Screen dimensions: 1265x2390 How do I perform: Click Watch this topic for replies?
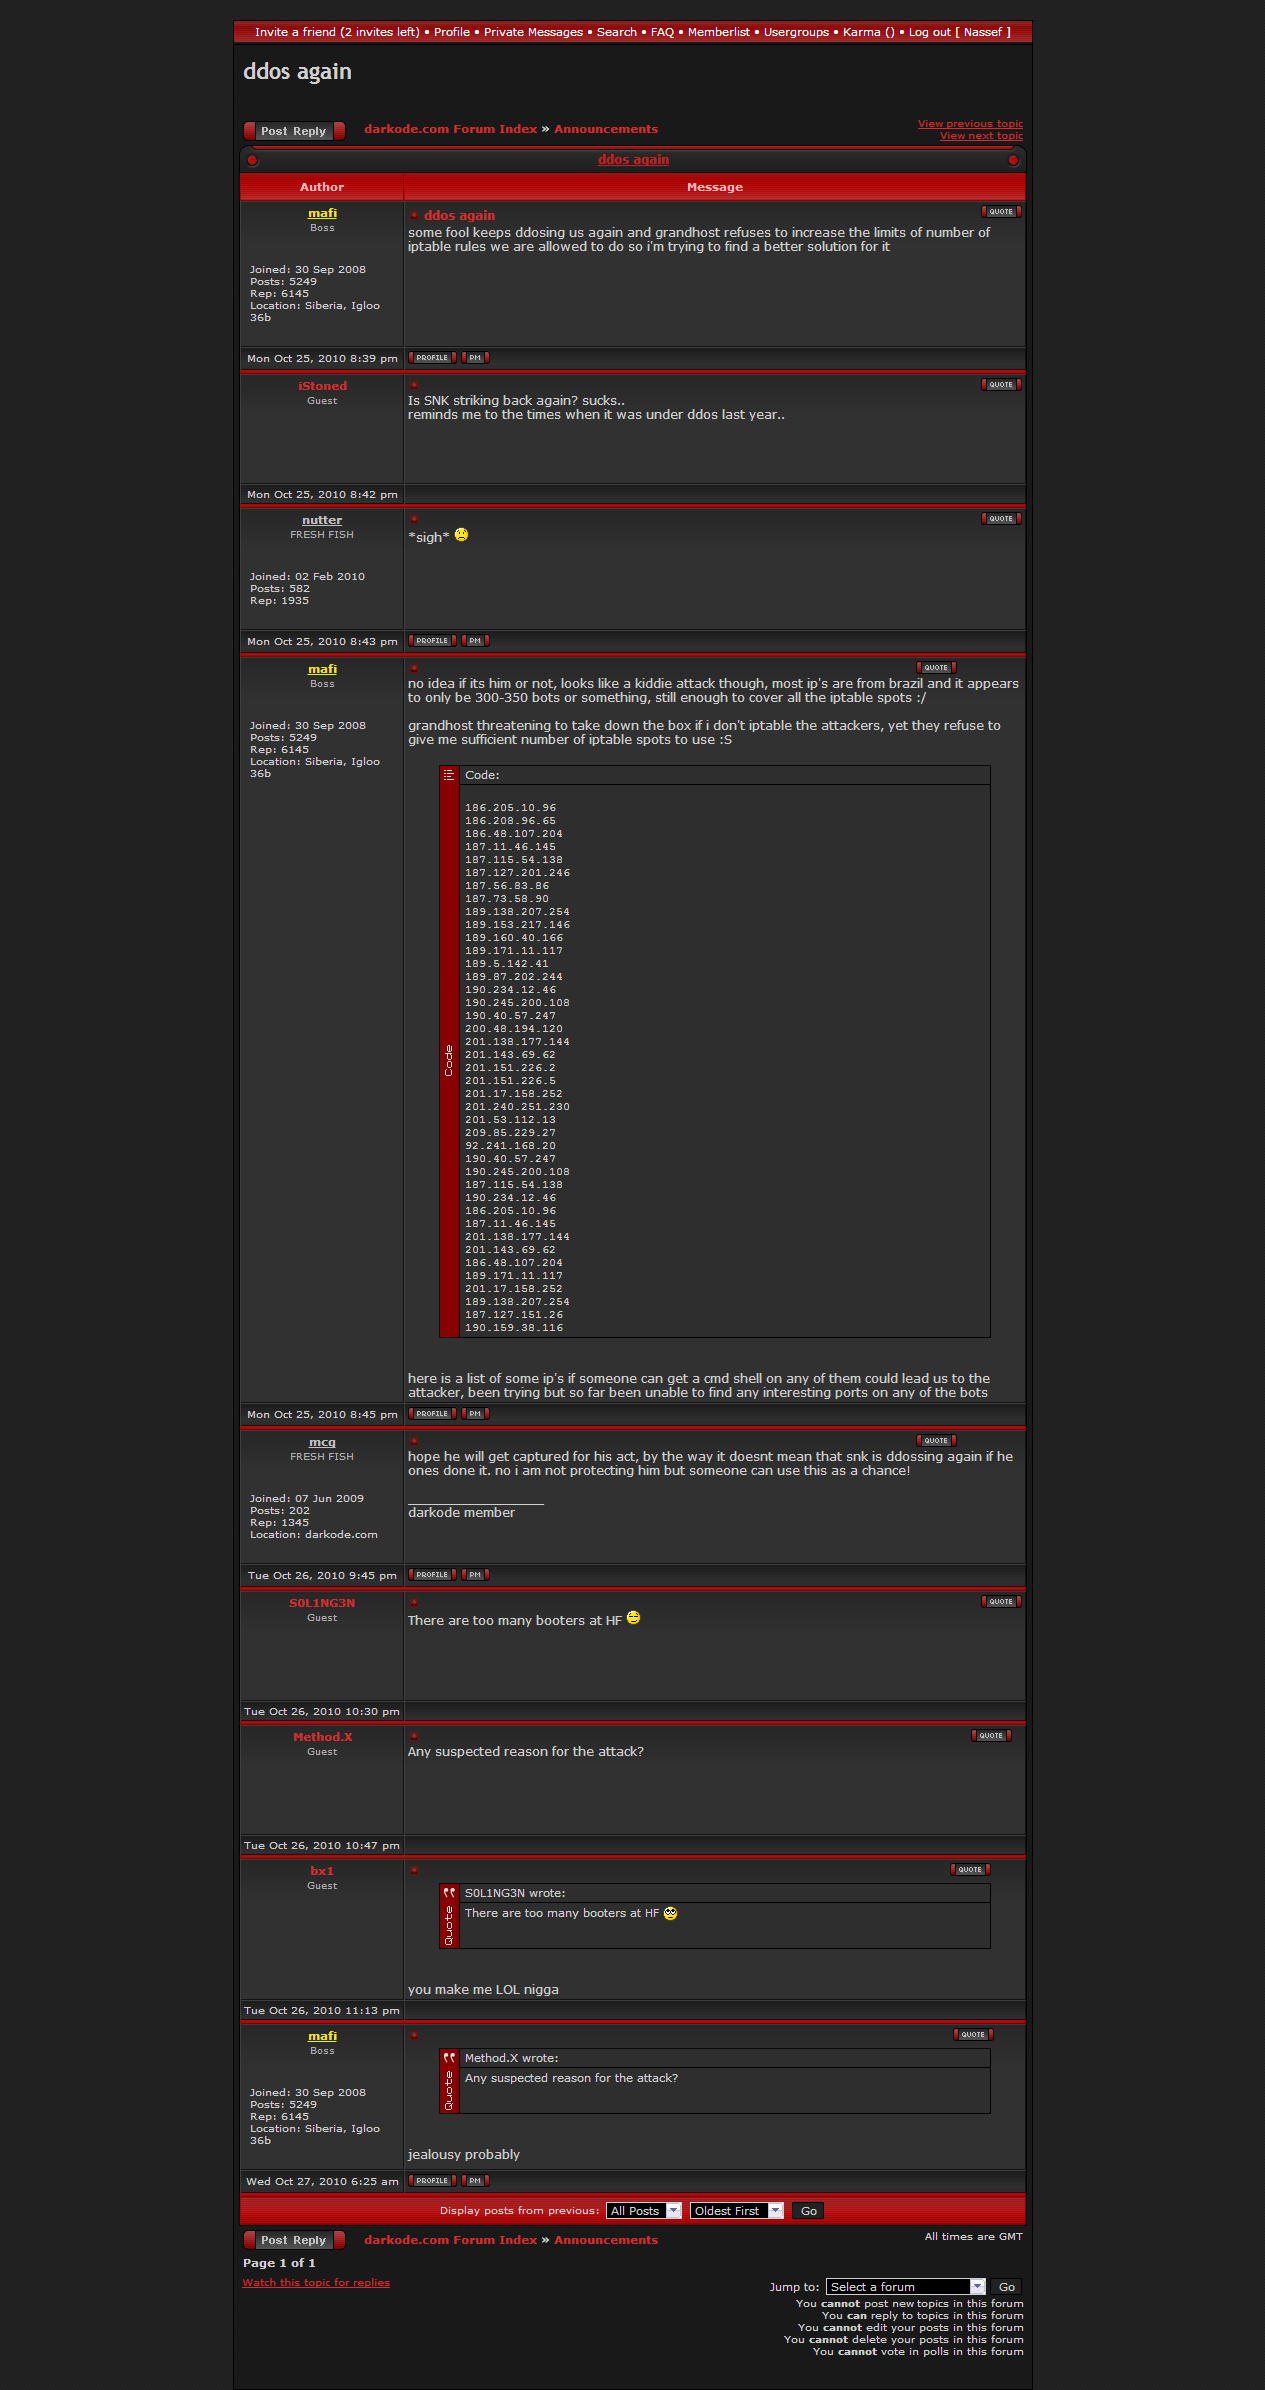pyautogui.click(x=316, y=2283)
